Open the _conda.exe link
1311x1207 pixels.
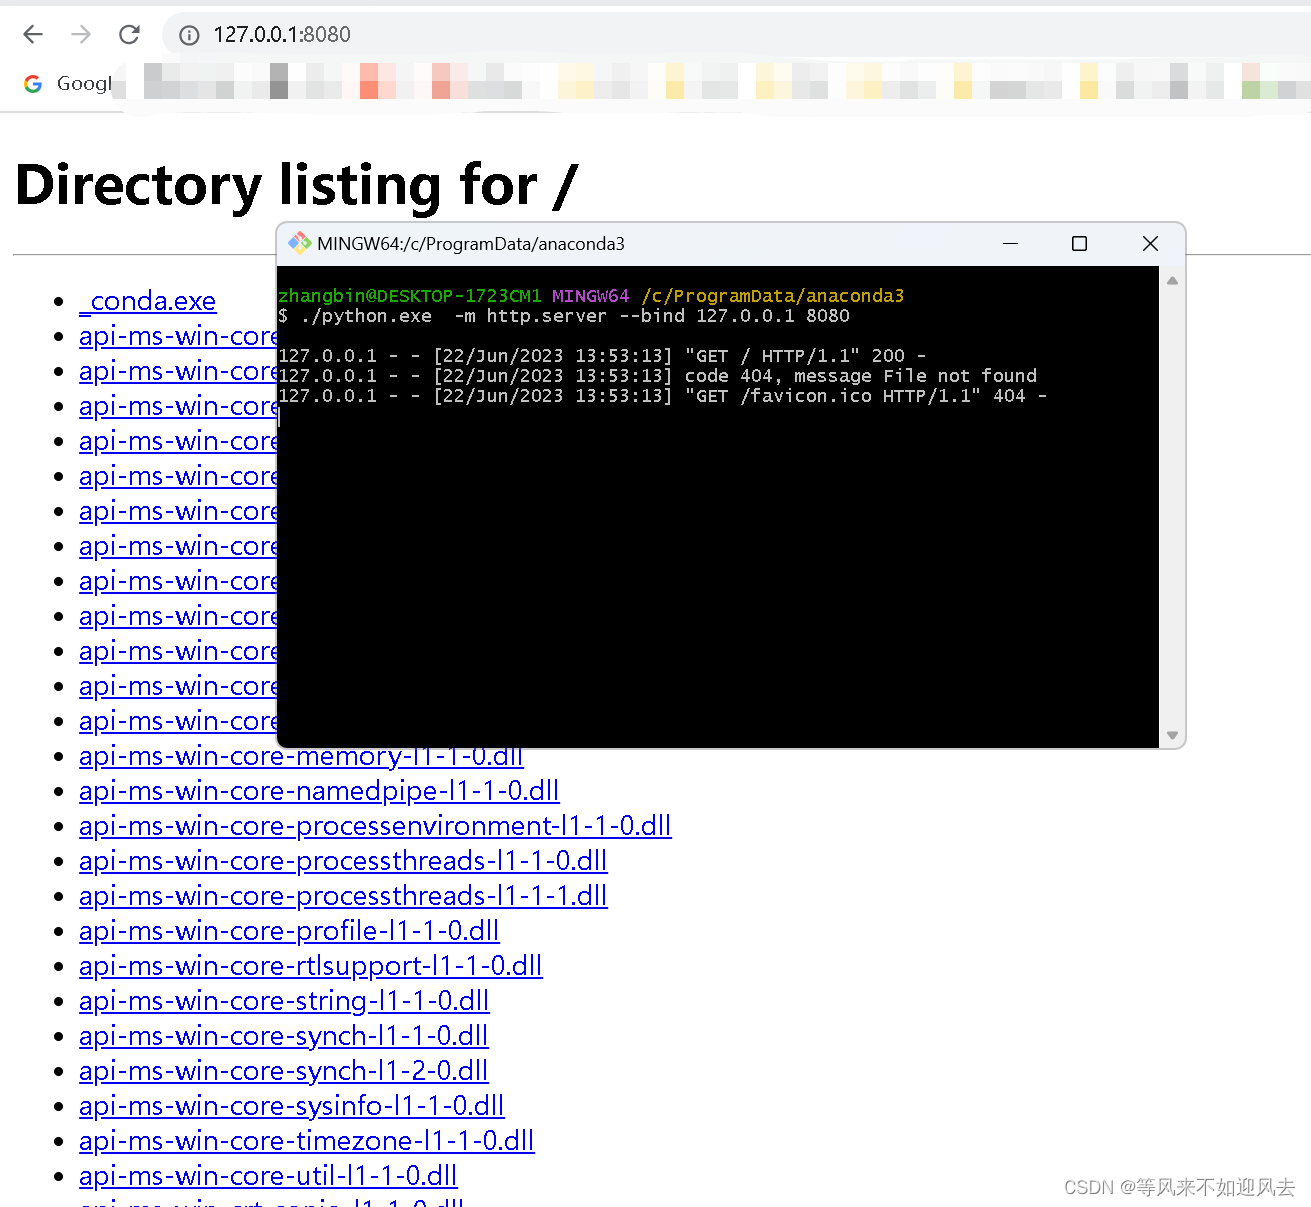[x=148, y=301]
